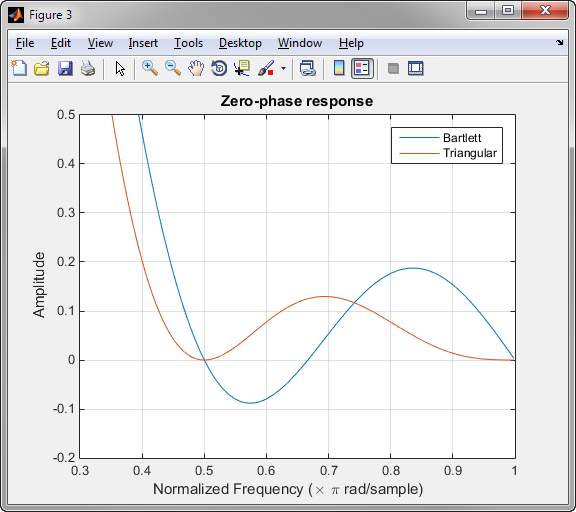Click the Show Plot Tools icon
The image size is (576, 512).
(x=415, y=68)
